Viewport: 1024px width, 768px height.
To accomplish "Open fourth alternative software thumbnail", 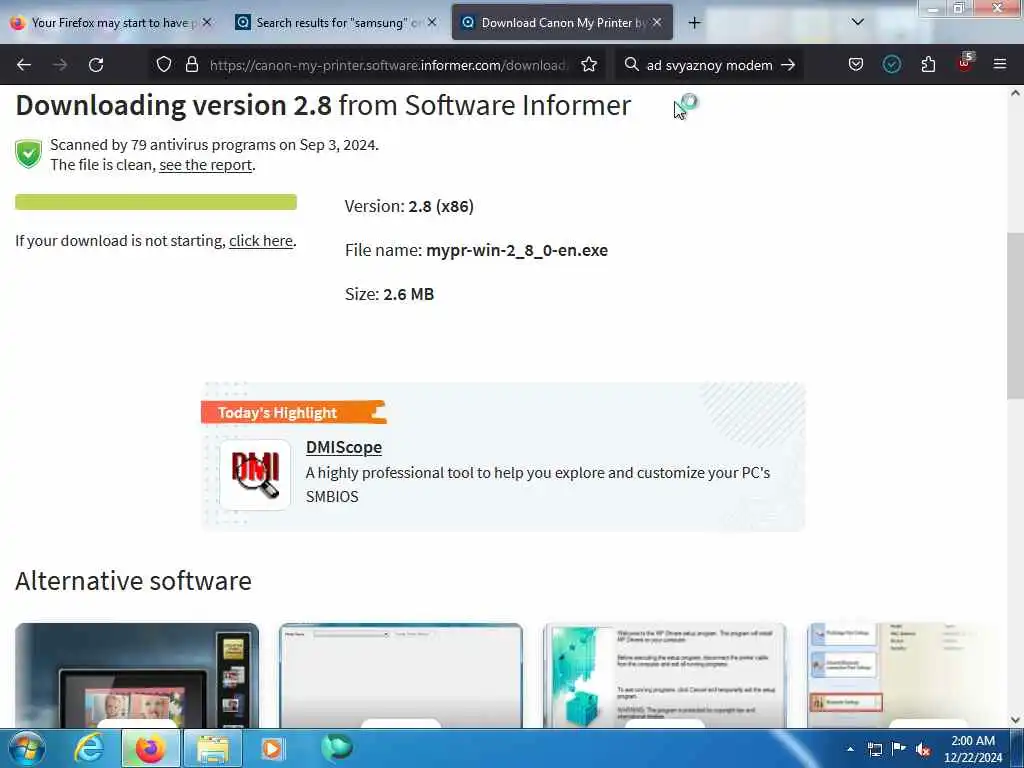I will [x=906, y=675].
